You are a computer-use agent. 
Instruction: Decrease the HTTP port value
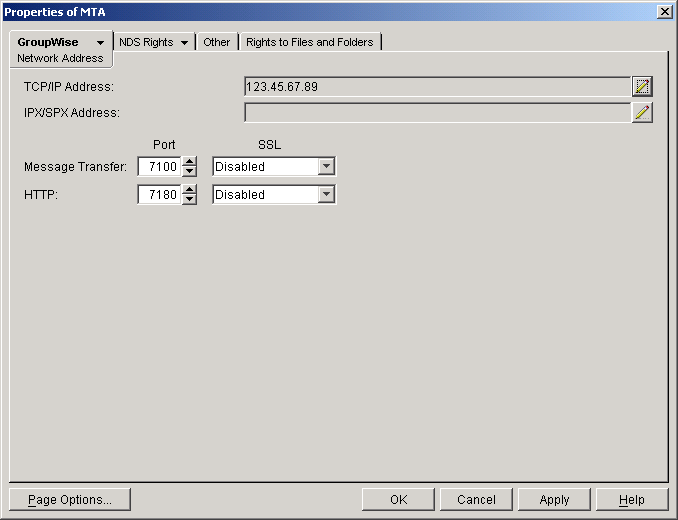click(x=189, y=199)
